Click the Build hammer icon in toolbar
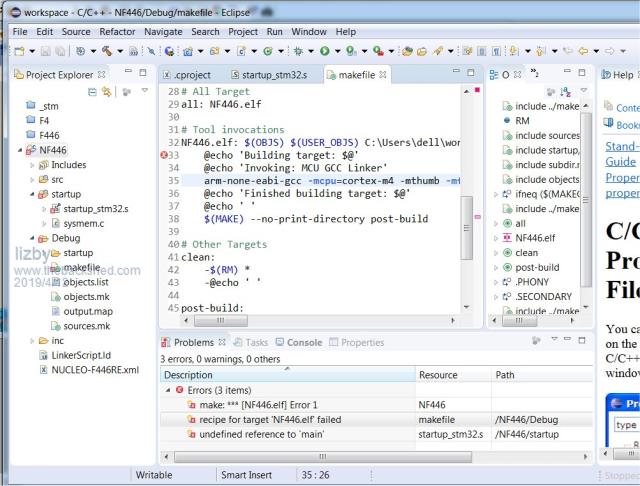The image size is (640, 486). (106, 49)
